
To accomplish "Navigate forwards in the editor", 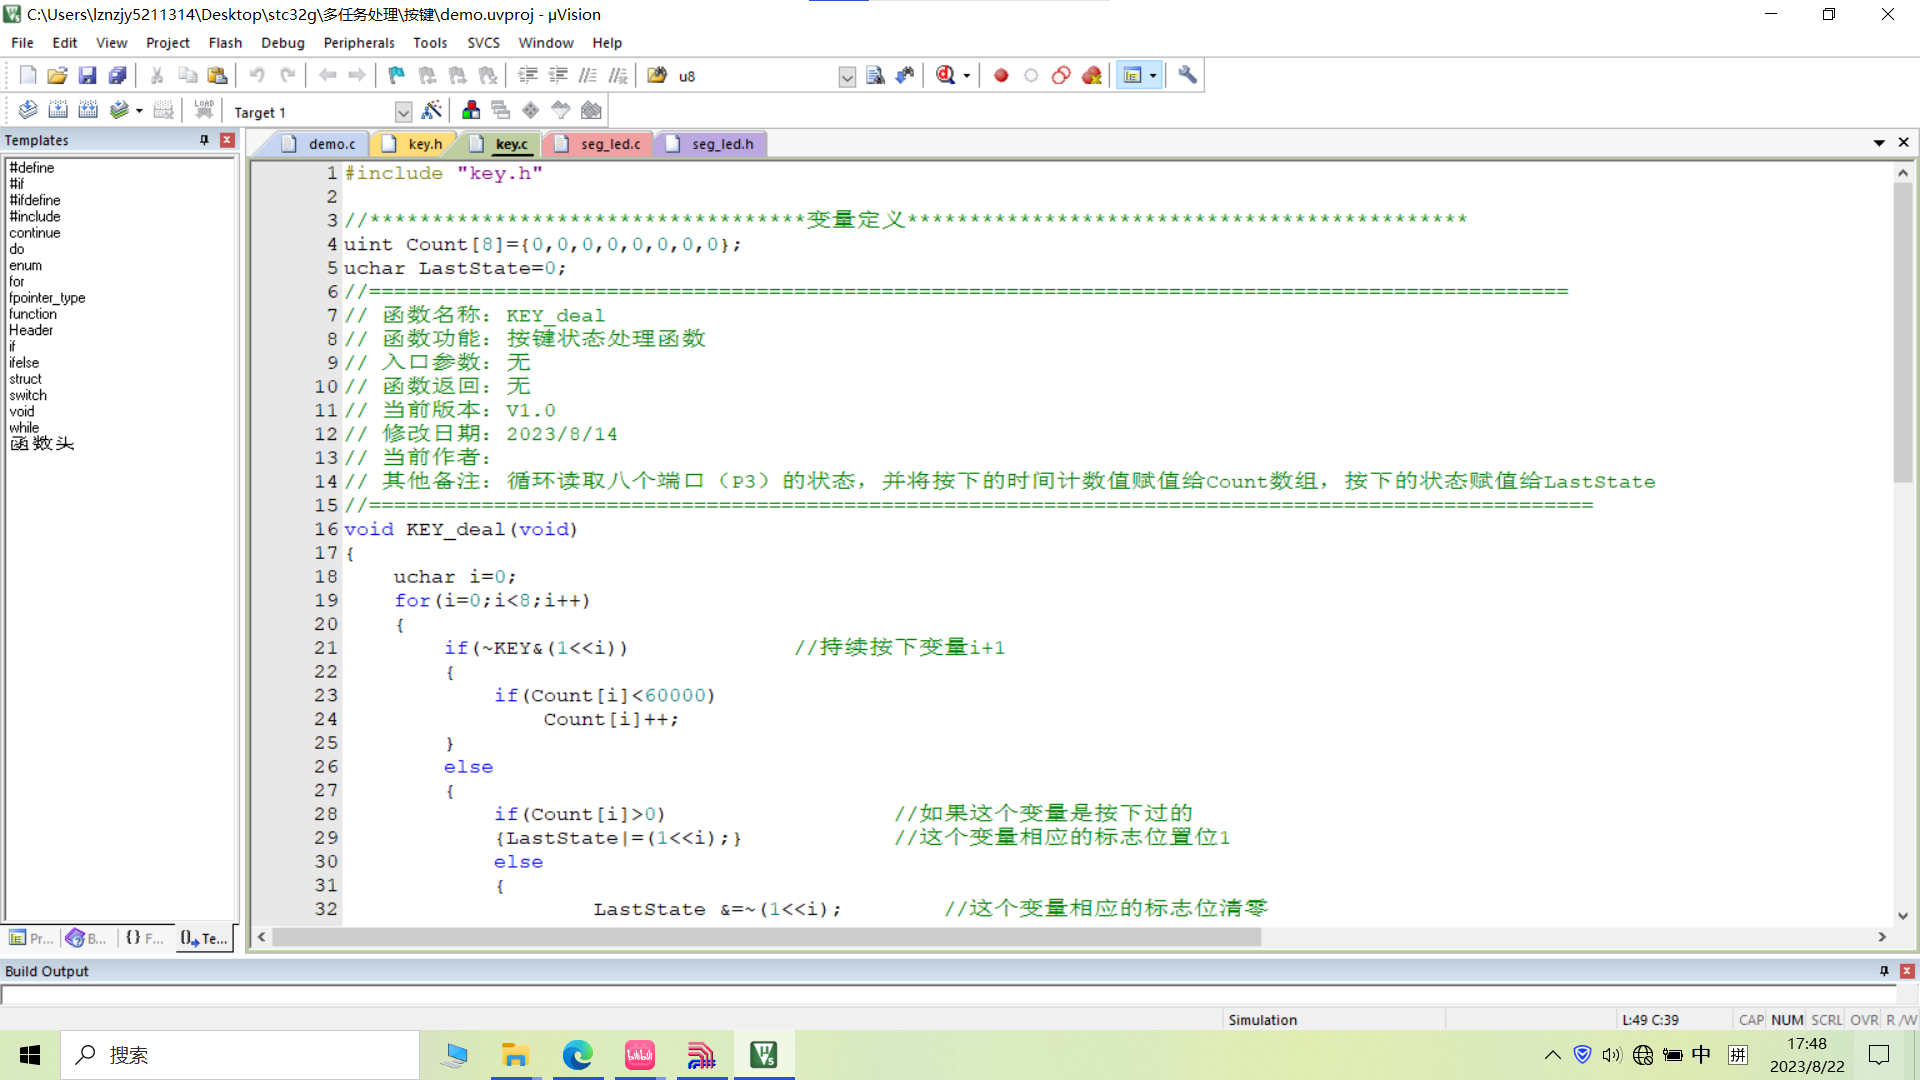I will point(357,75).
